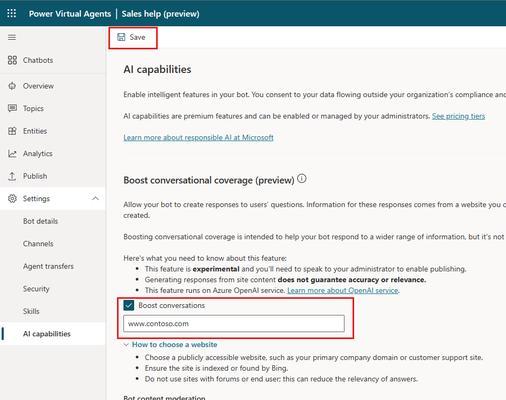
Task: Open the app launcher waffle icon
Action: tap(12, 13)
